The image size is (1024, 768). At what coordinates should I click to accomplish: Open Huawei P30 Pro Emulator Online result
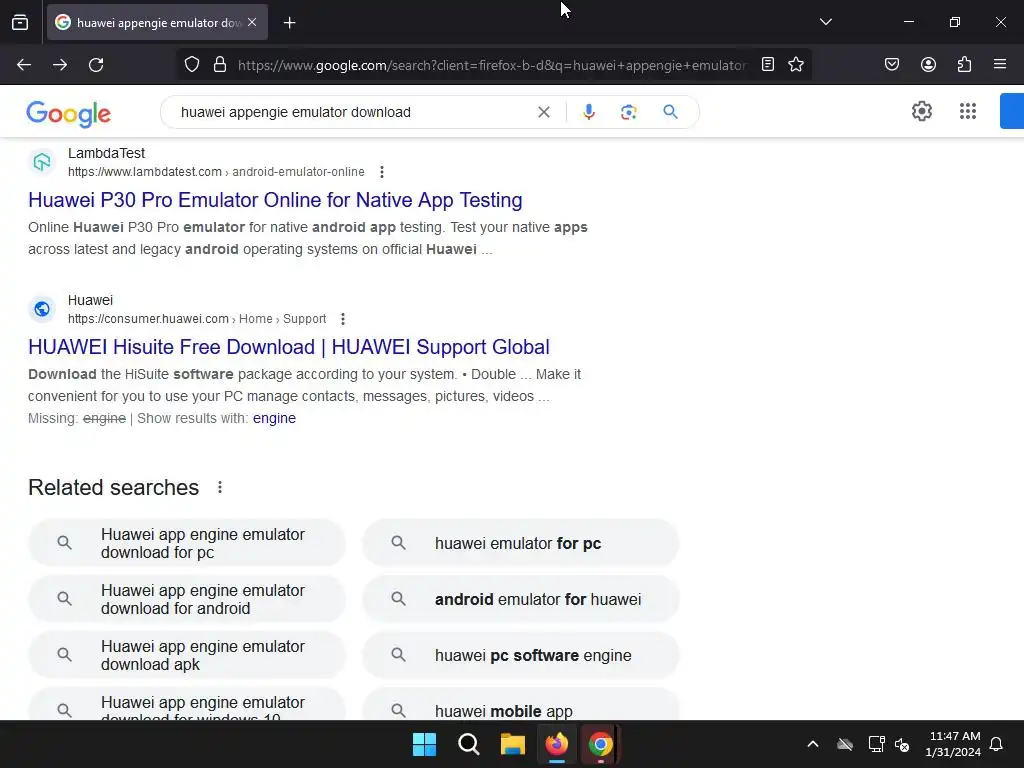(275, 200)
